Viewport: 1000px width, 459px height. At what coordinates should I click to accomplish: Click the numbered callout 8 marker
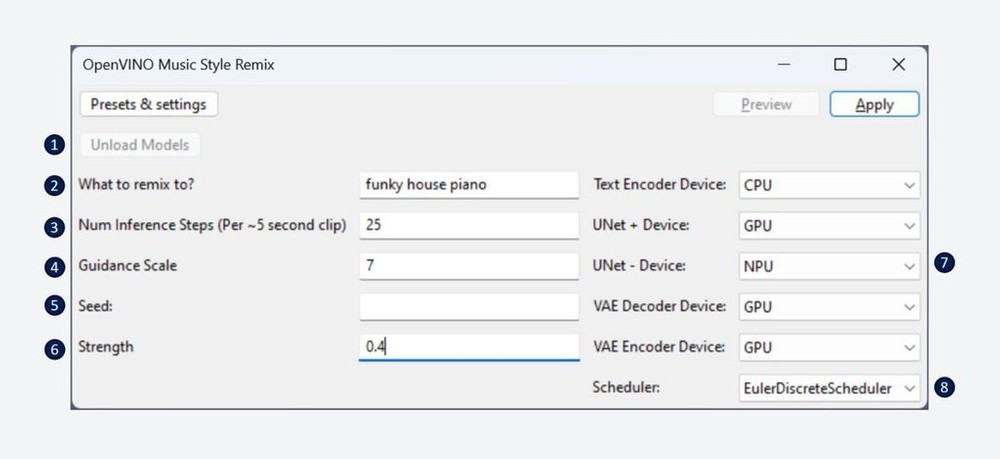tap(944, 387)
